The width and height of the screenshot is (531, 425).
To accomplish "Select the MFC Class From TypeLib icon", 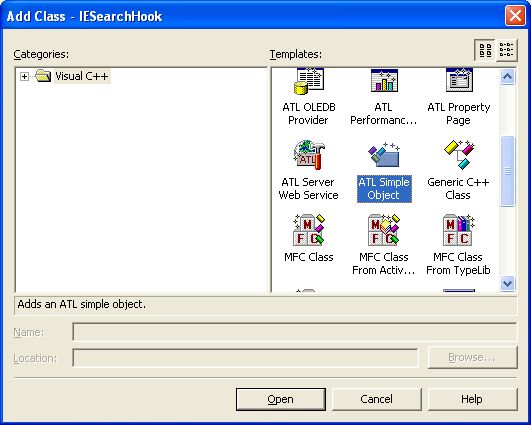I will pyautogui.click(x=459, y=230).
